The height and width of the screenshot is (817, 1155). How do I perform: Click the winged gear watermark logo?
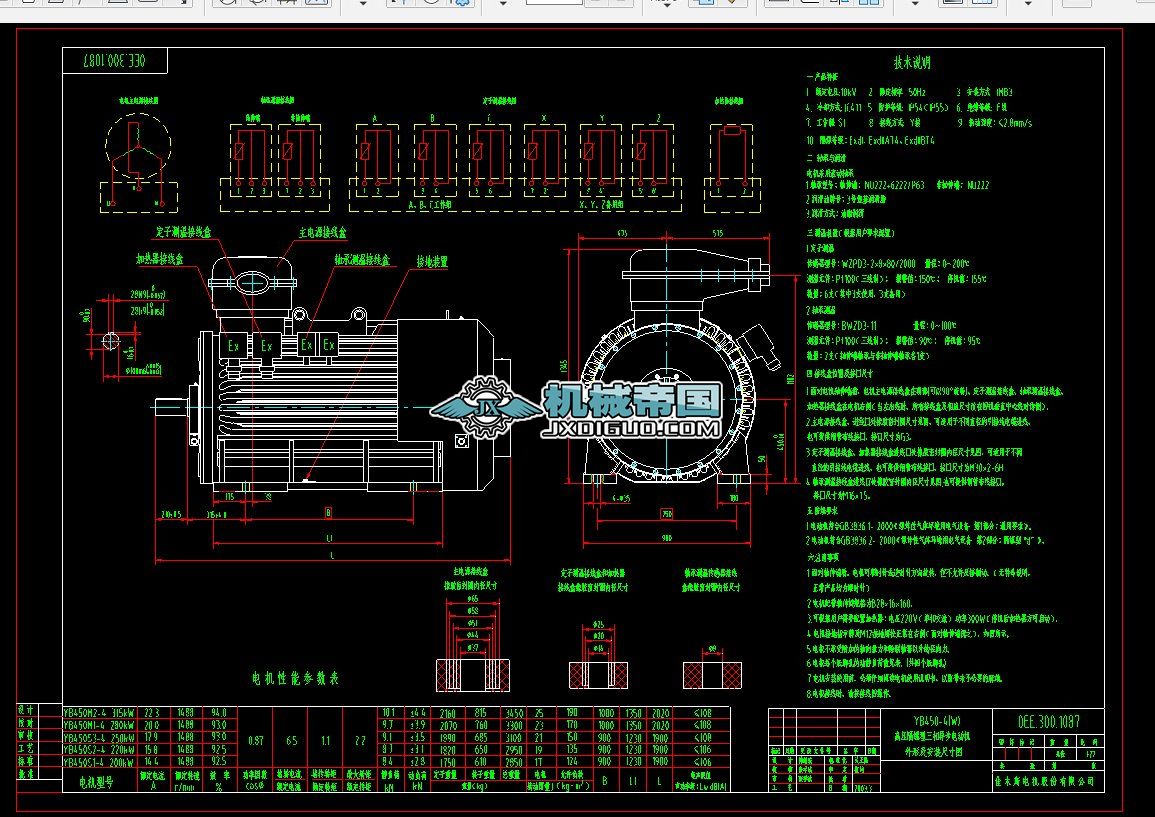point(487,407)
